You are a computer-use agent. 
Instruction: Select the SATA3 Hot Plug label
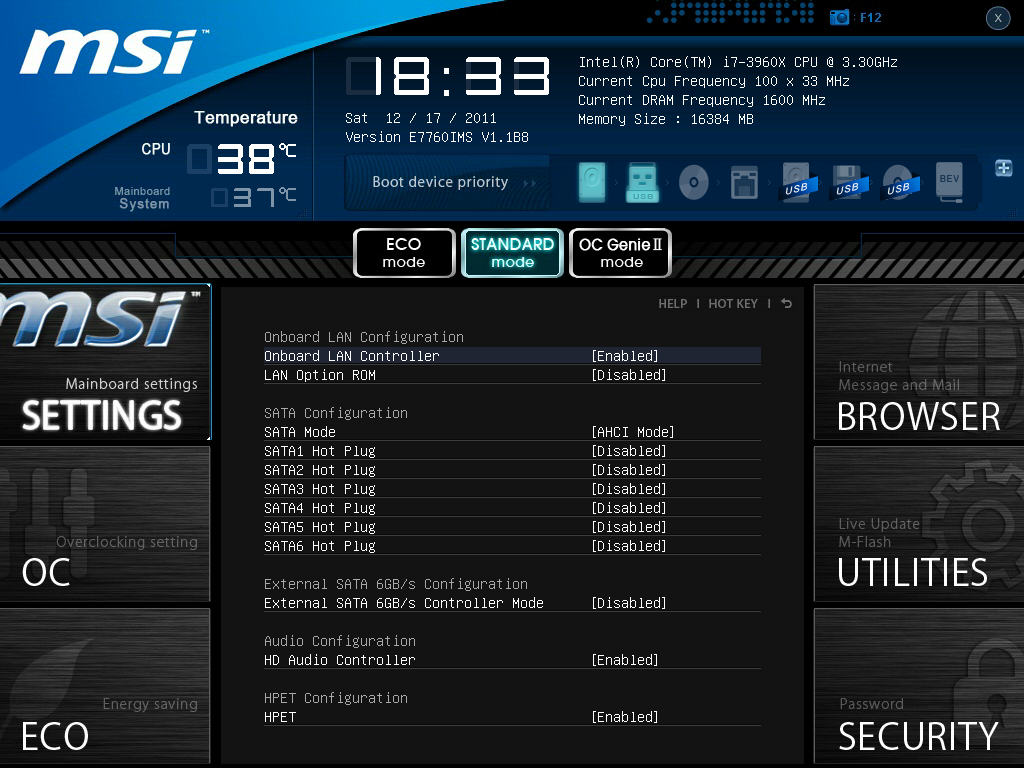pos(320,488)
